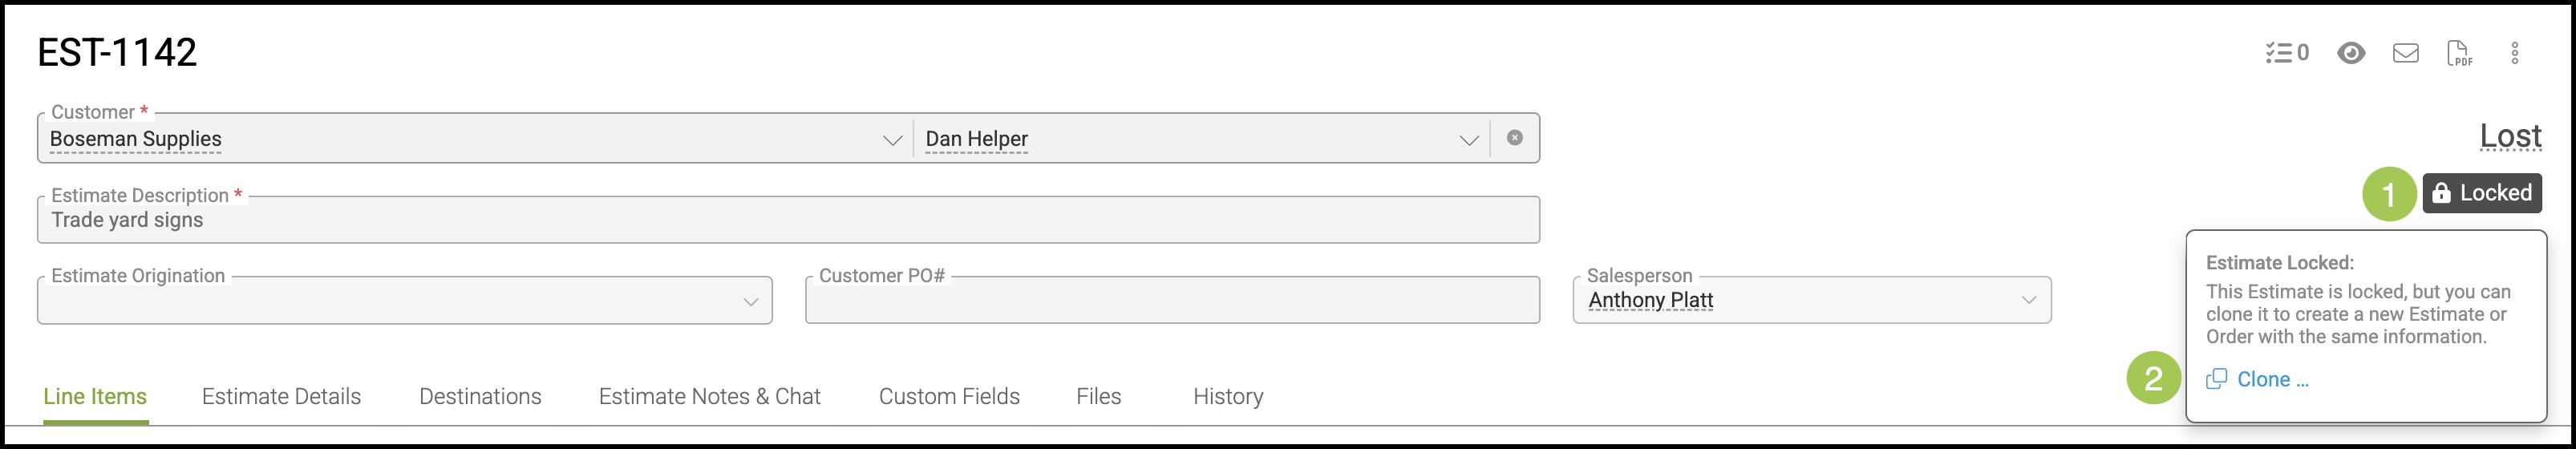This screenshot has width=2576, height=449.
Task: Click the Estimate Description field
Action: [788, 220]
